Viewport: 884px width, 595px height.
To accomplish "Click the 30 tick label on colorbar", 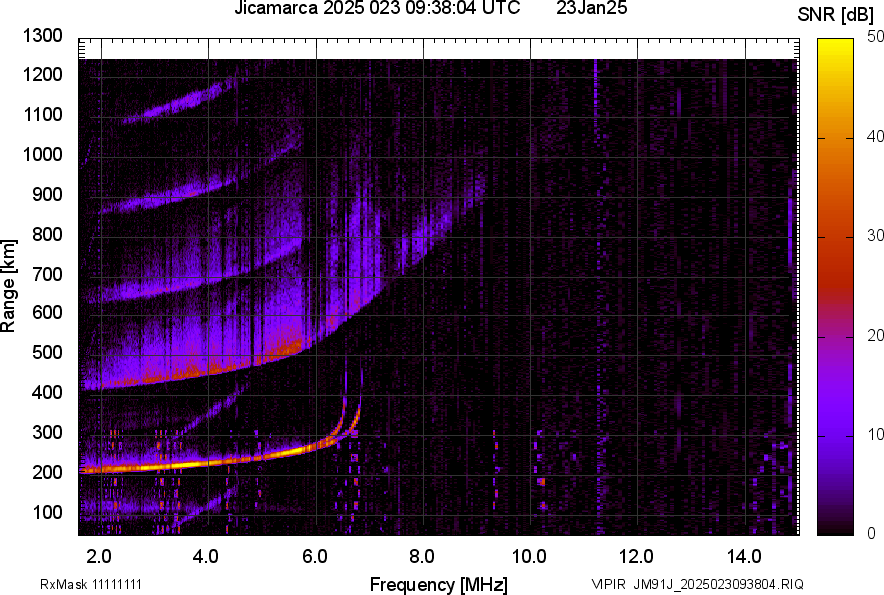I will click(x=875, y=236).
